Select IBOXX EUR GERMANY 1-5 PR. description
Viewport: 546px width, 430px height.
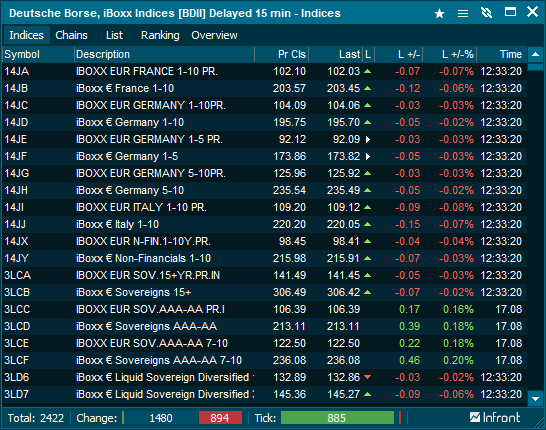point(149,140)
